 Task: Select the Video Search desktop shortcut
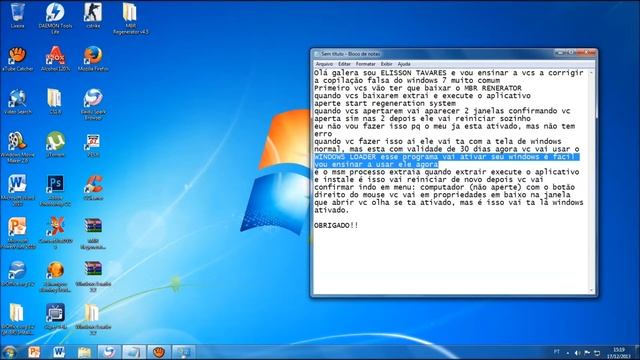17,102
